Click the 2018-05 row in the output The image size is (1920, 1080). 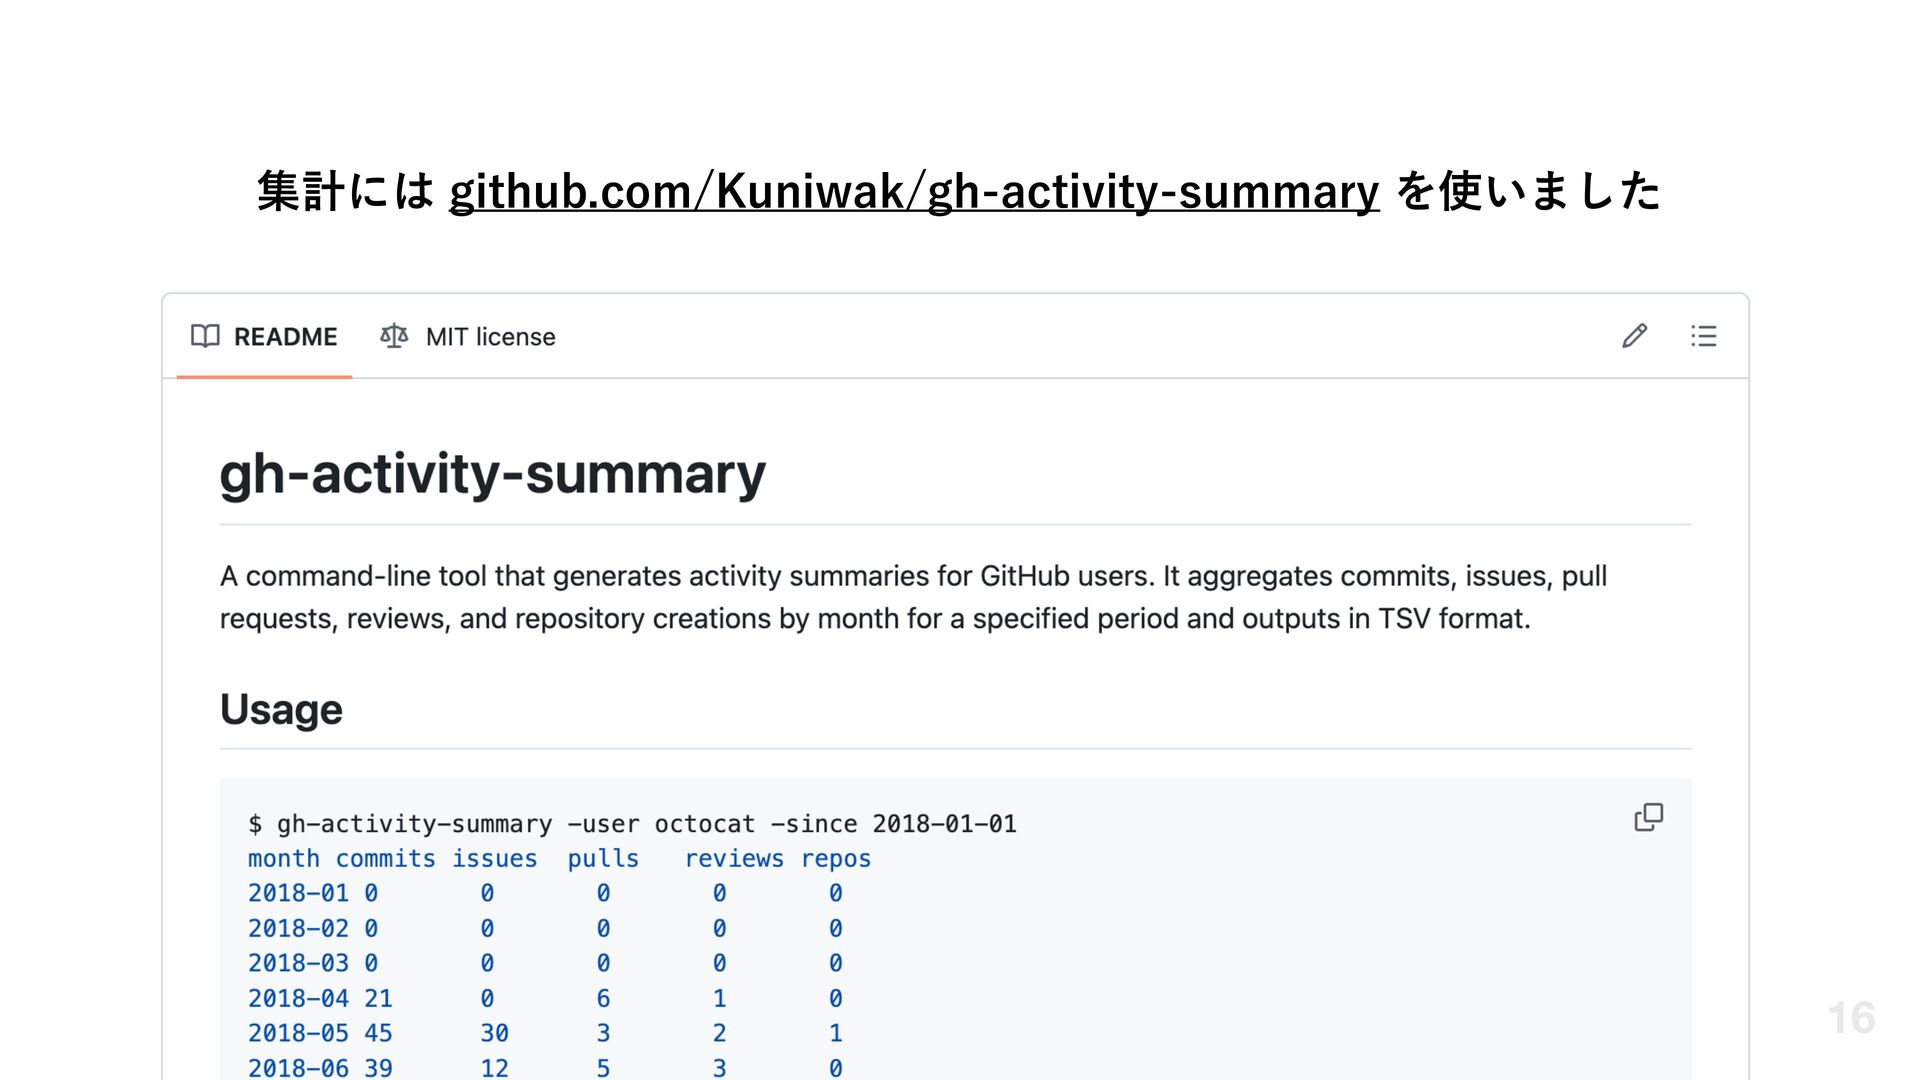[x=545, y=1033]
